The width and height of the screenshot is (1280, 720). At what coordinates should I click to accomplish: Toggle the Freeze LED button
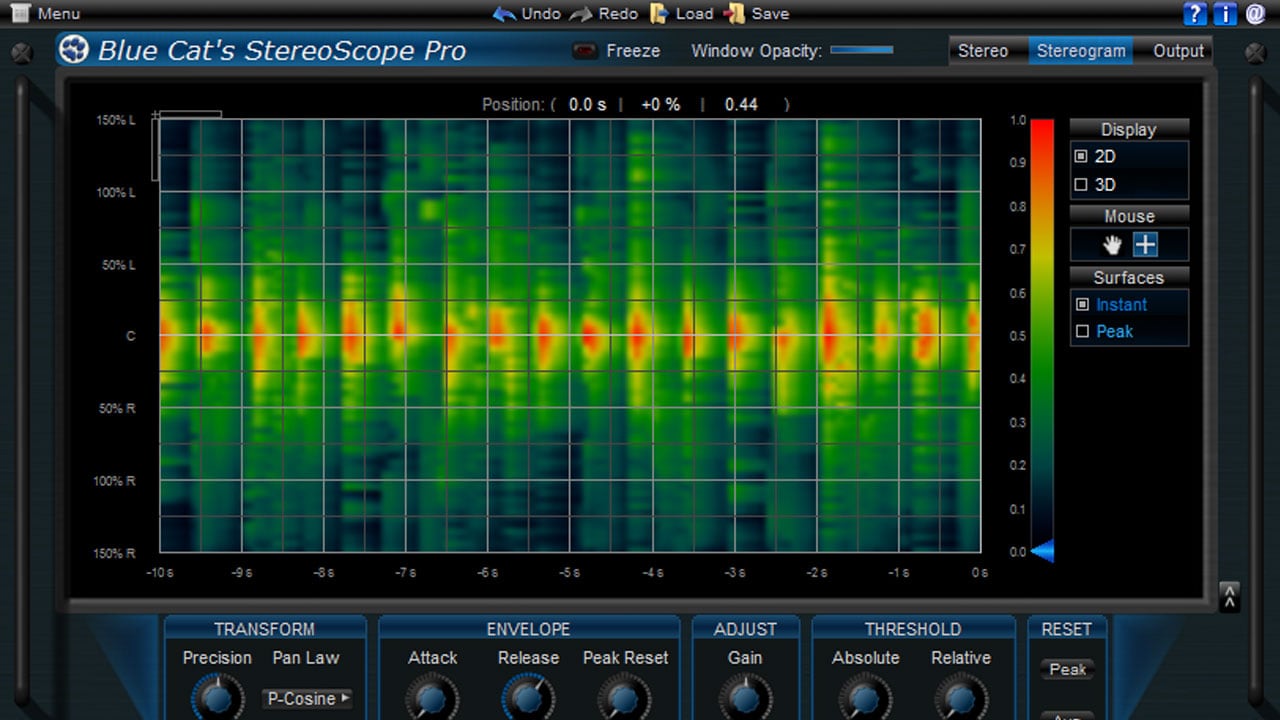(x=584, y=50)
